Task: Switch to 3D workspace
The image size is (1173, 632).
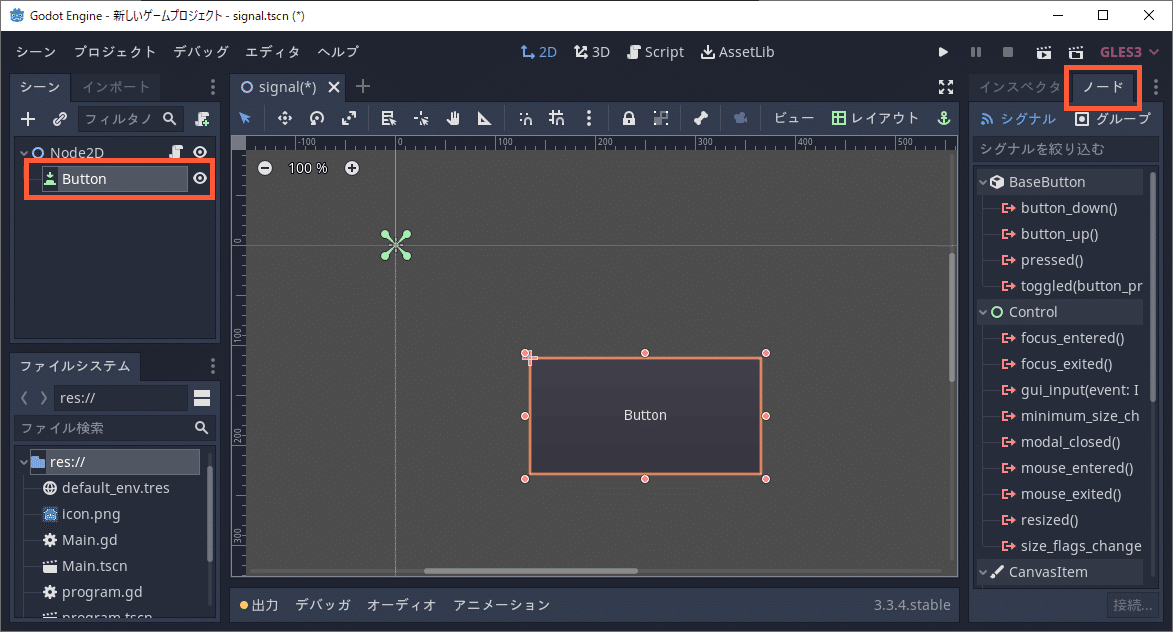Action: pyautogui.click(x=592, y=52)
